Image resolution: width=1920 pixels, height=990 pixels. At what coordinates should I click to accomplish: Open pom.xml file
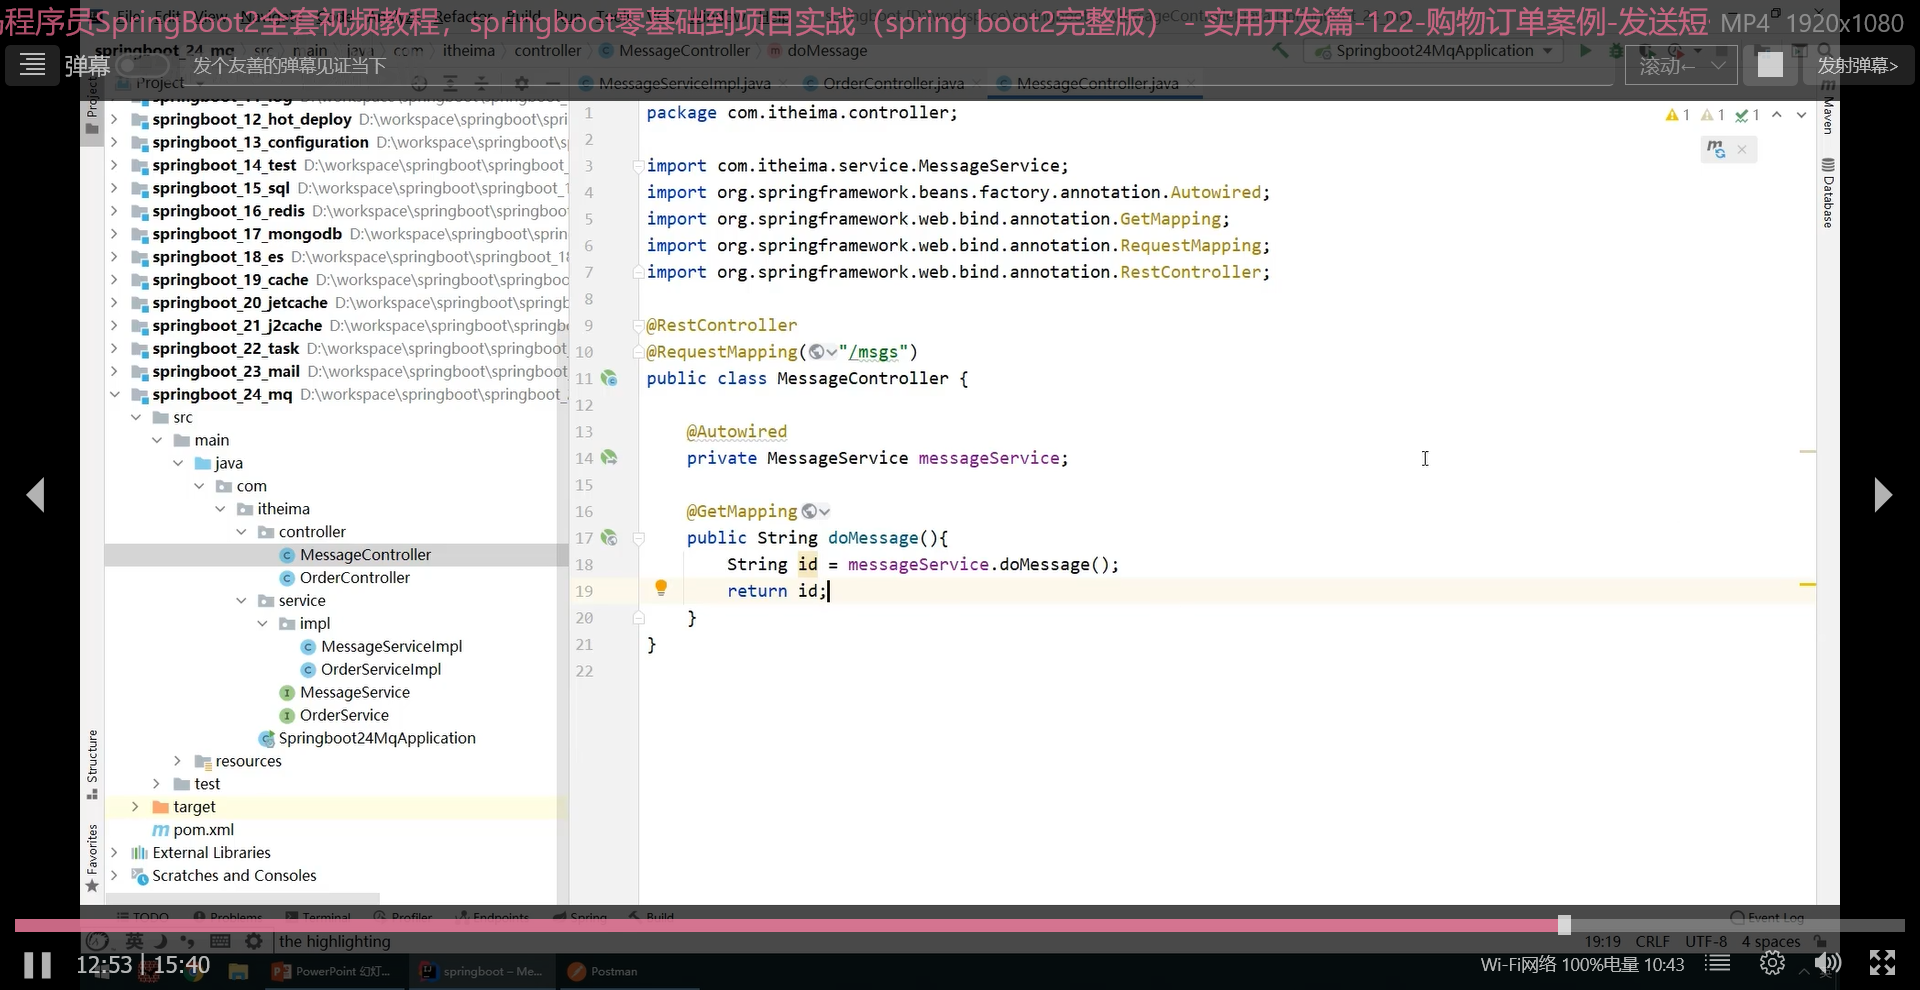coord(204,830)
